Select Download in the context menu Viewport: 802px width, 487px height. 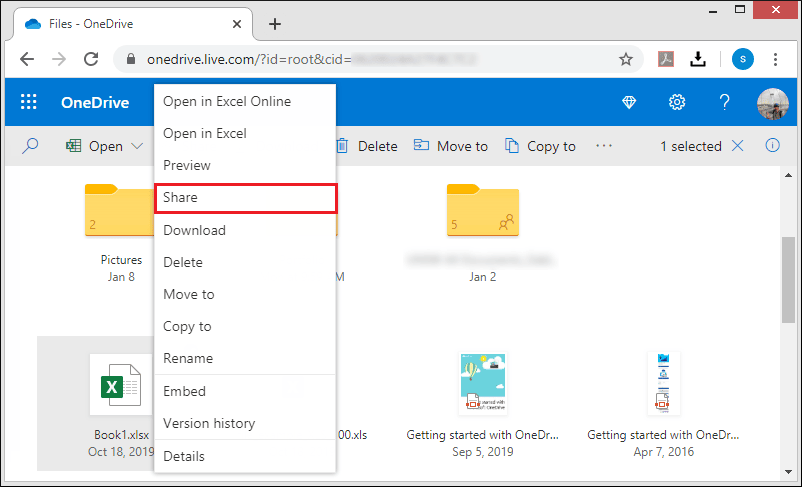(x=245, y=230)
